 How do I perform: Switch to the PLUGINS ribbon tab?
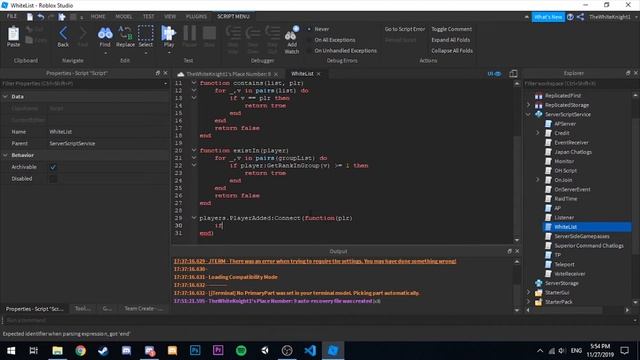[x=196, y=17]
